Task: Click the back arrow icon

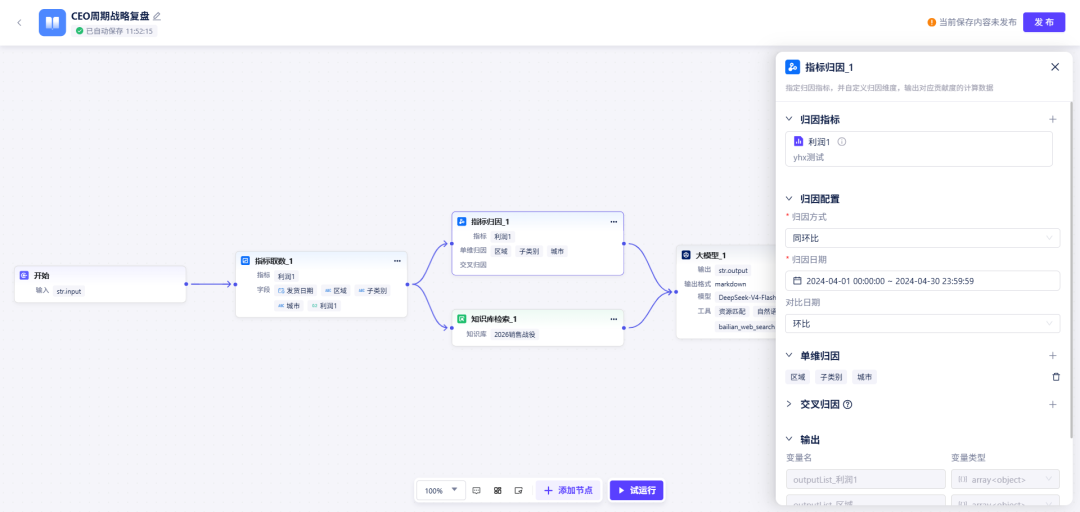Action: [19, 23]
